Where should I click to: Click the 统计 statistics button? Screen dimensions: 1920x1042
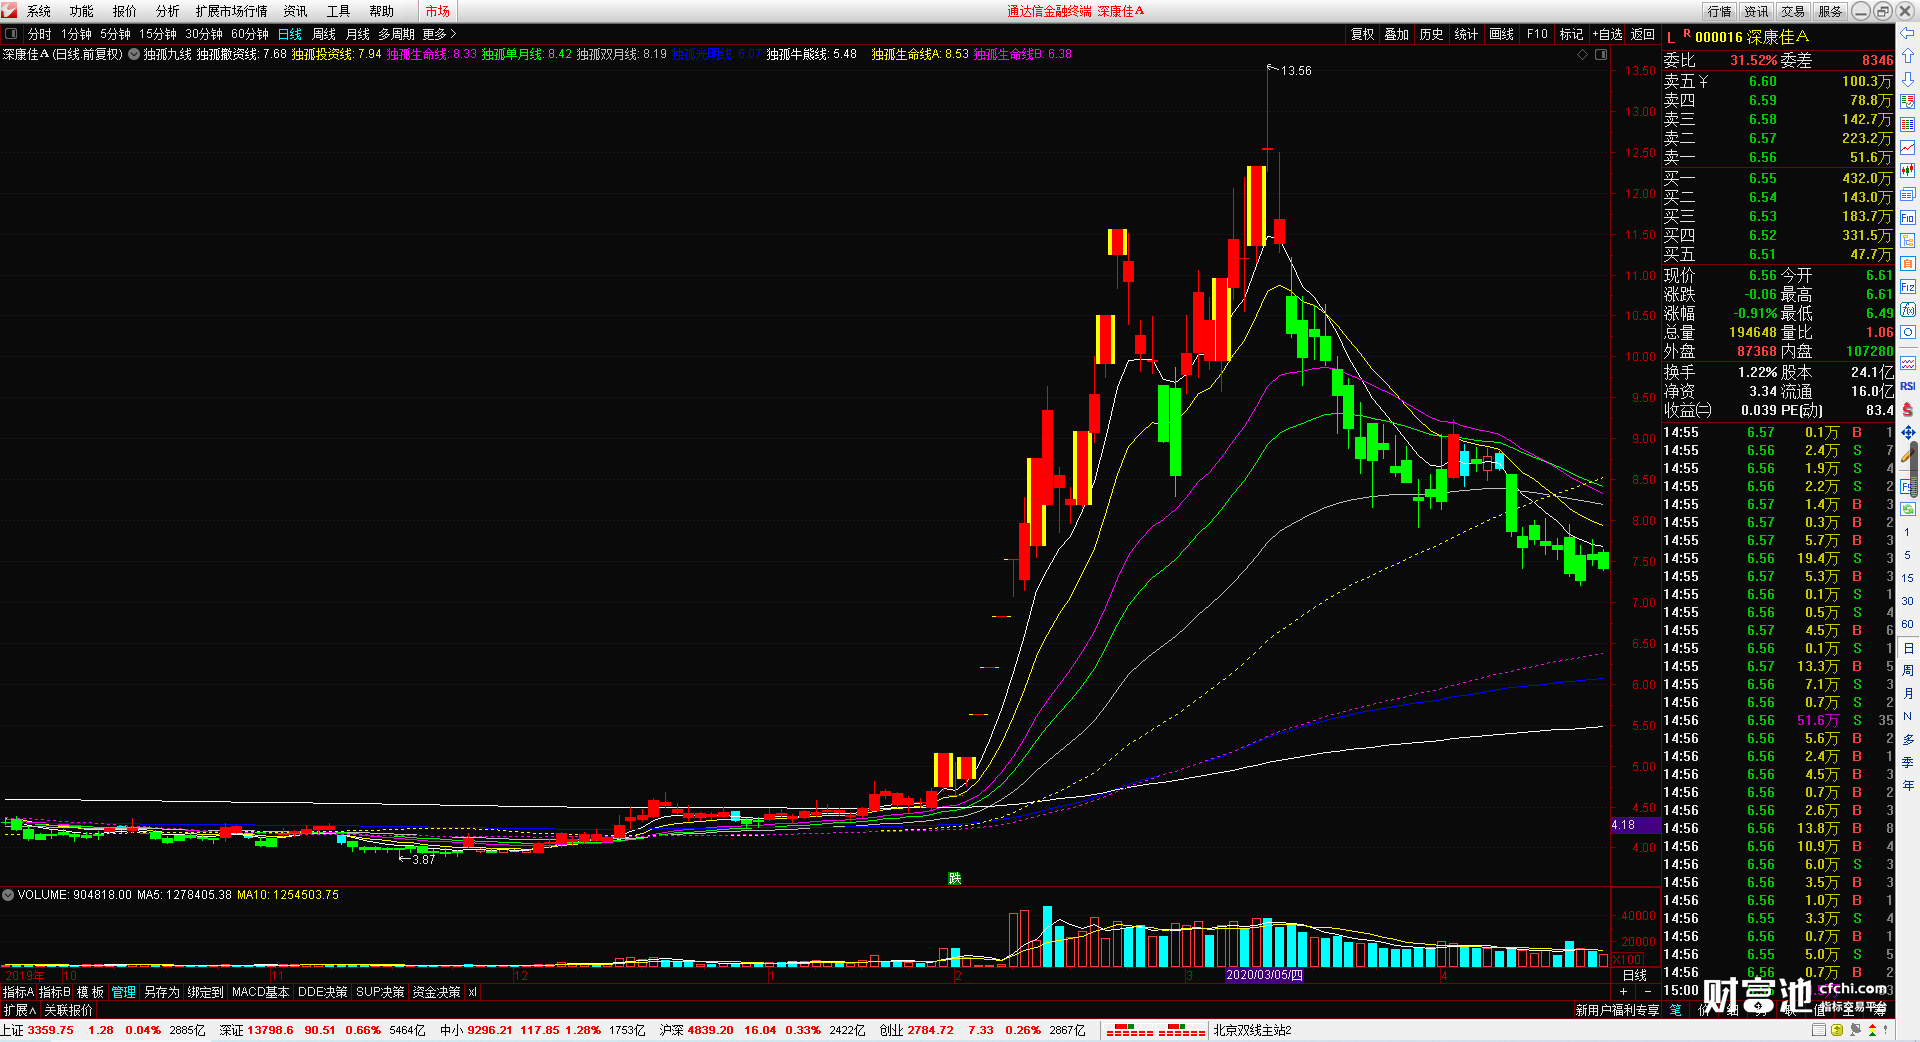(1466, 34)
